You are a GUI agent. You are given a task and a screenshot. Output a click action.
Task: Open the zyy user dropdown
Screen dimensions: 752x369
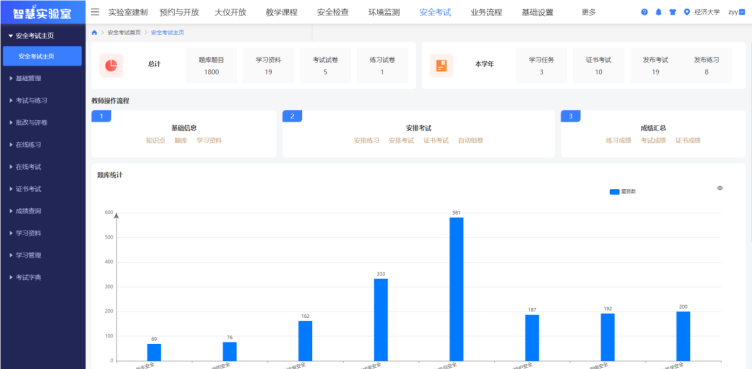(x=736, y=12)
